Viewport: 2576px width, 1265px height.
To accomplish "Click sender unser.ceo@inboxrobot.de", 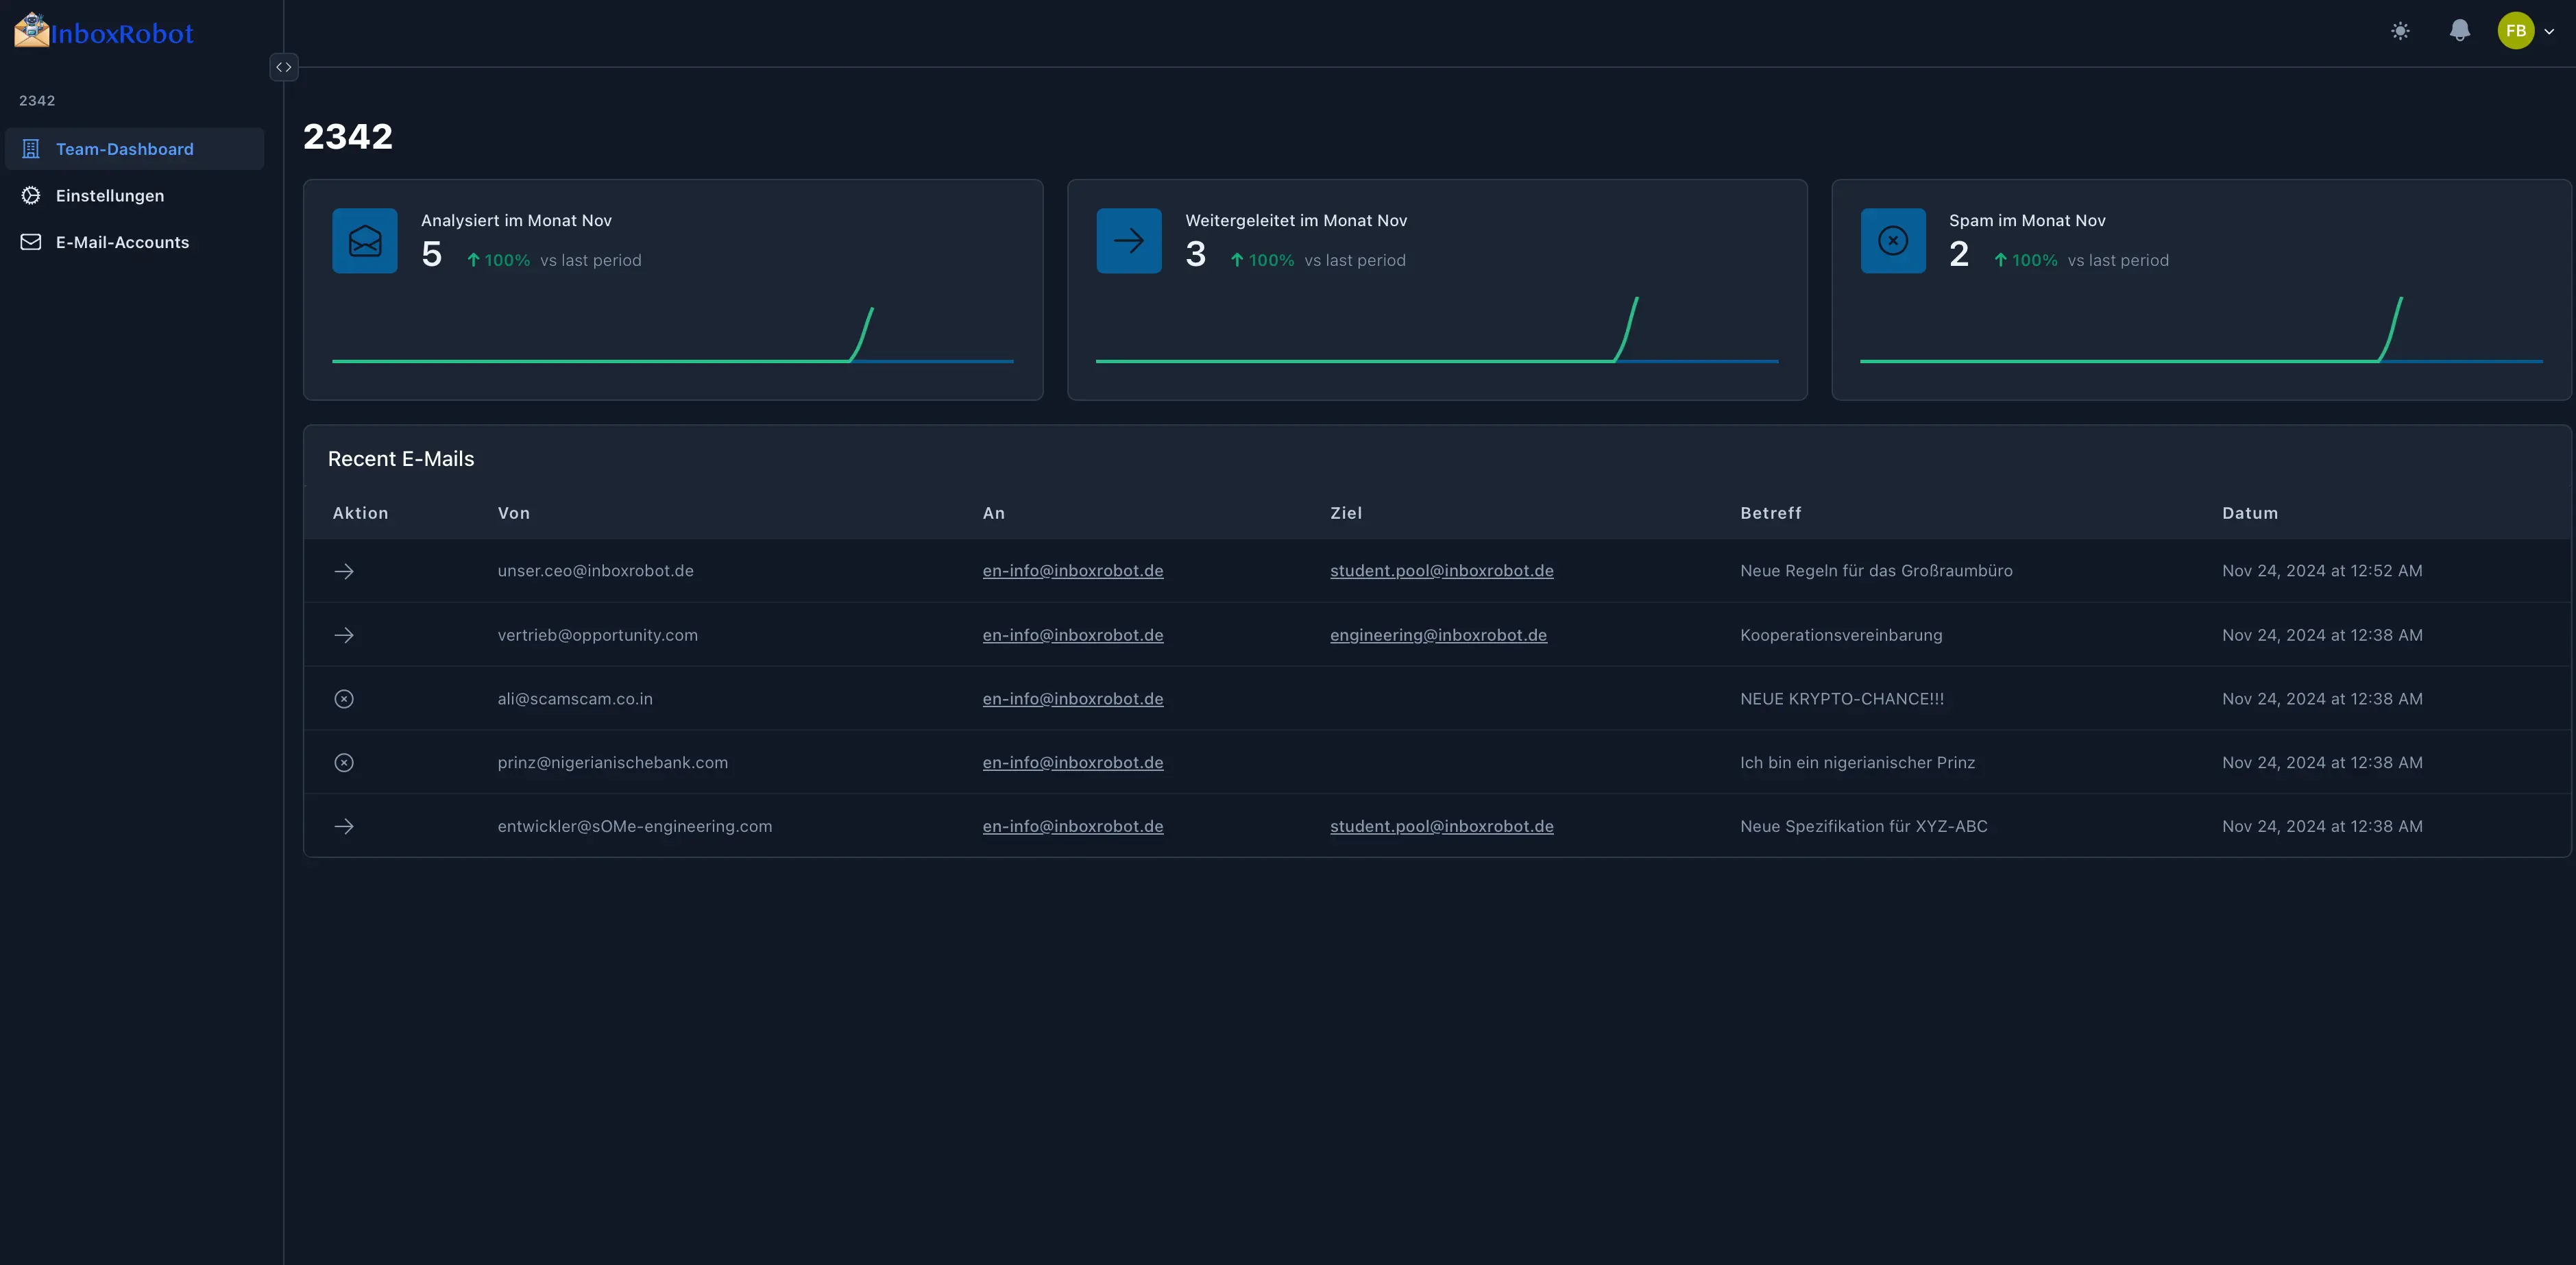I will pyautogui.click(x=596, y=571).
